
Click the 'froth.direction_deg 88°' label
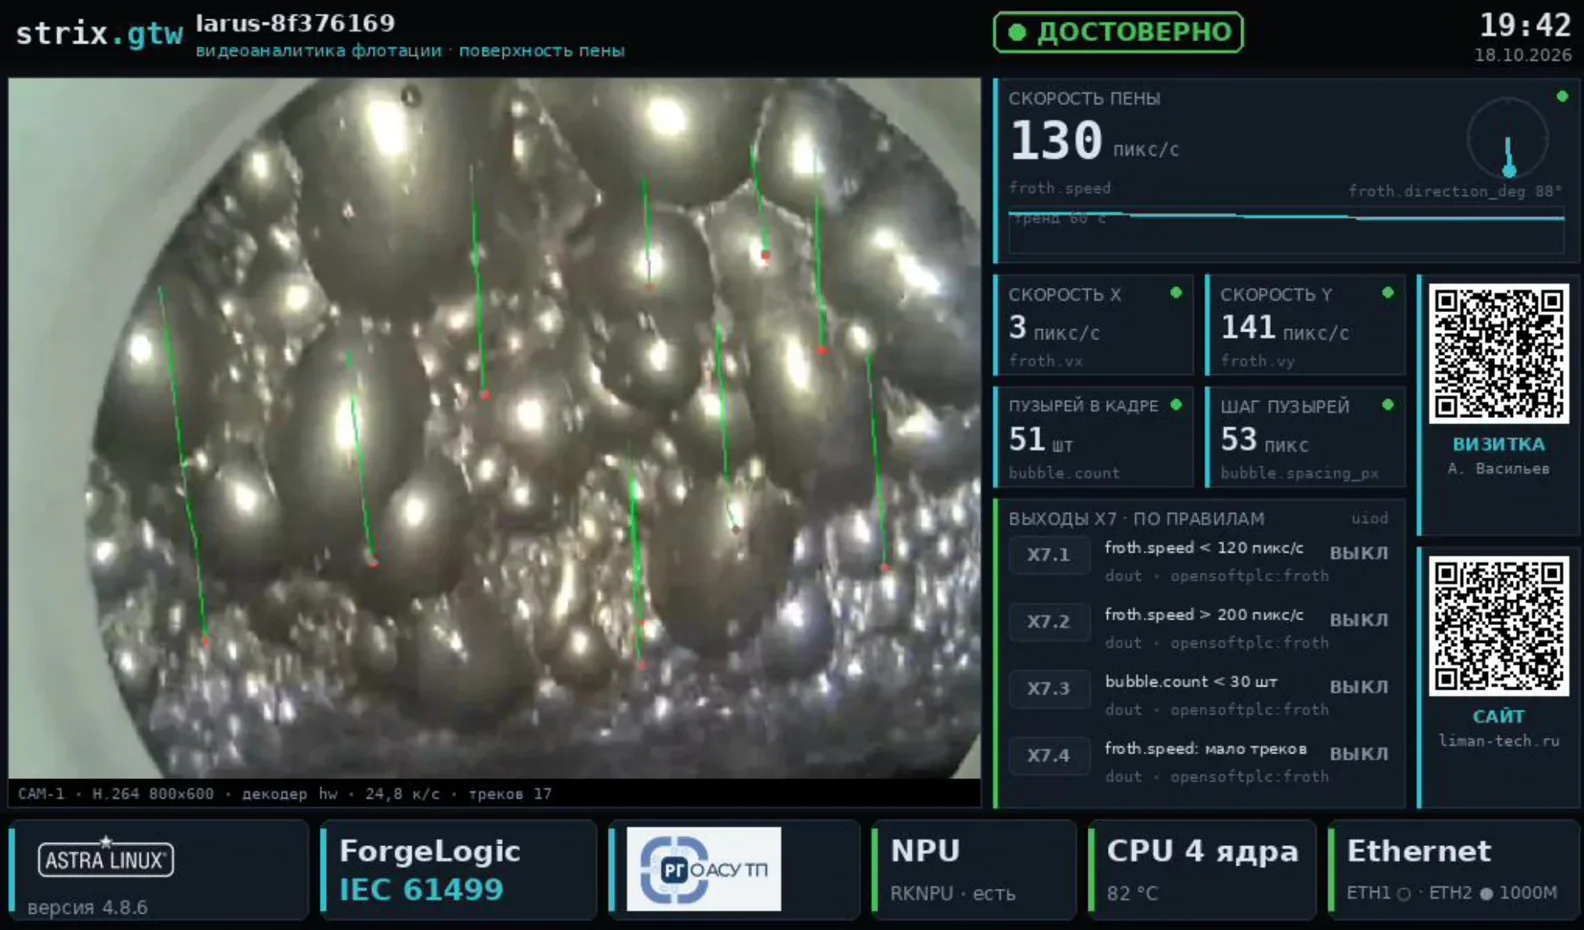[1455, 191]
